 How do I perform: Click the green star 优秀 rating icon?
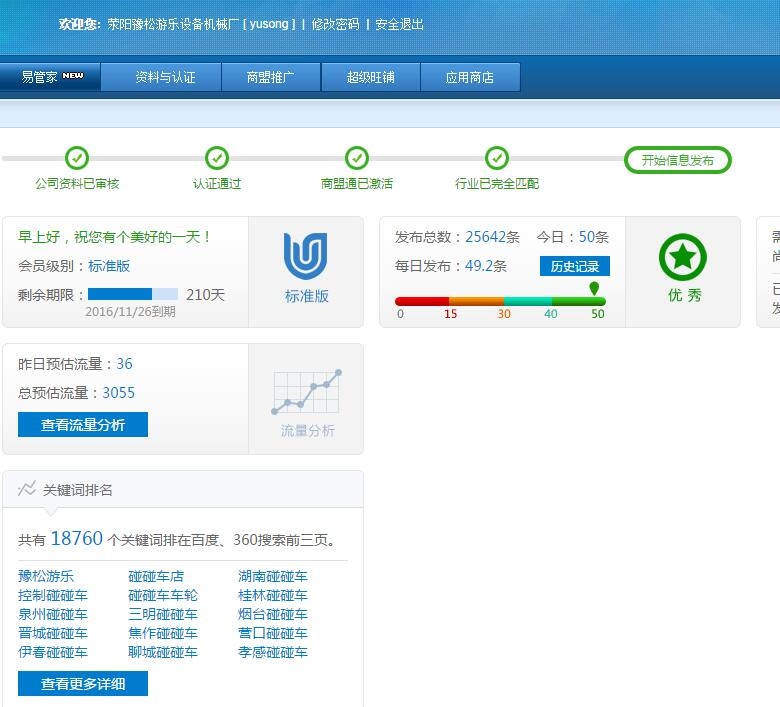click(683, 257)
